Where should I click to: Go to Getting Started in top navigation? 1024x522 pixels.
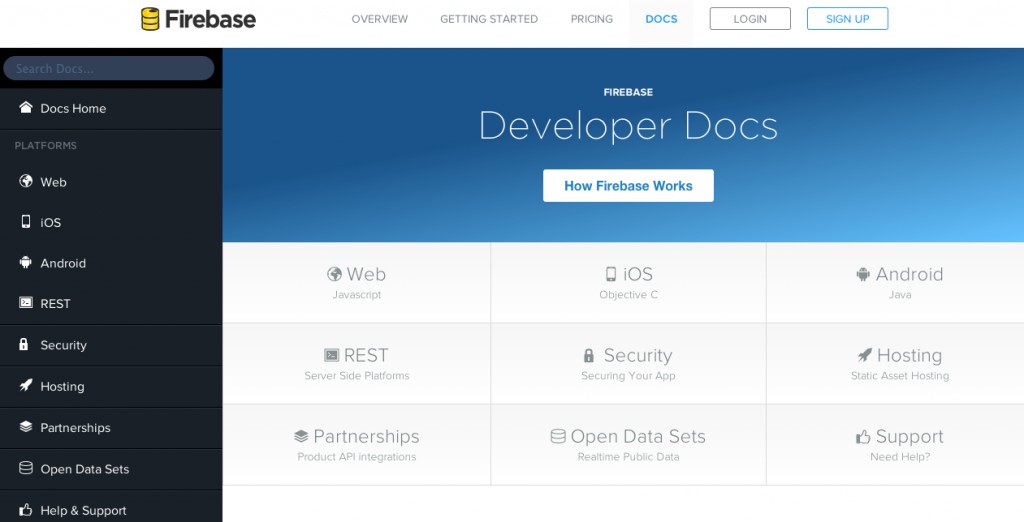489,19
